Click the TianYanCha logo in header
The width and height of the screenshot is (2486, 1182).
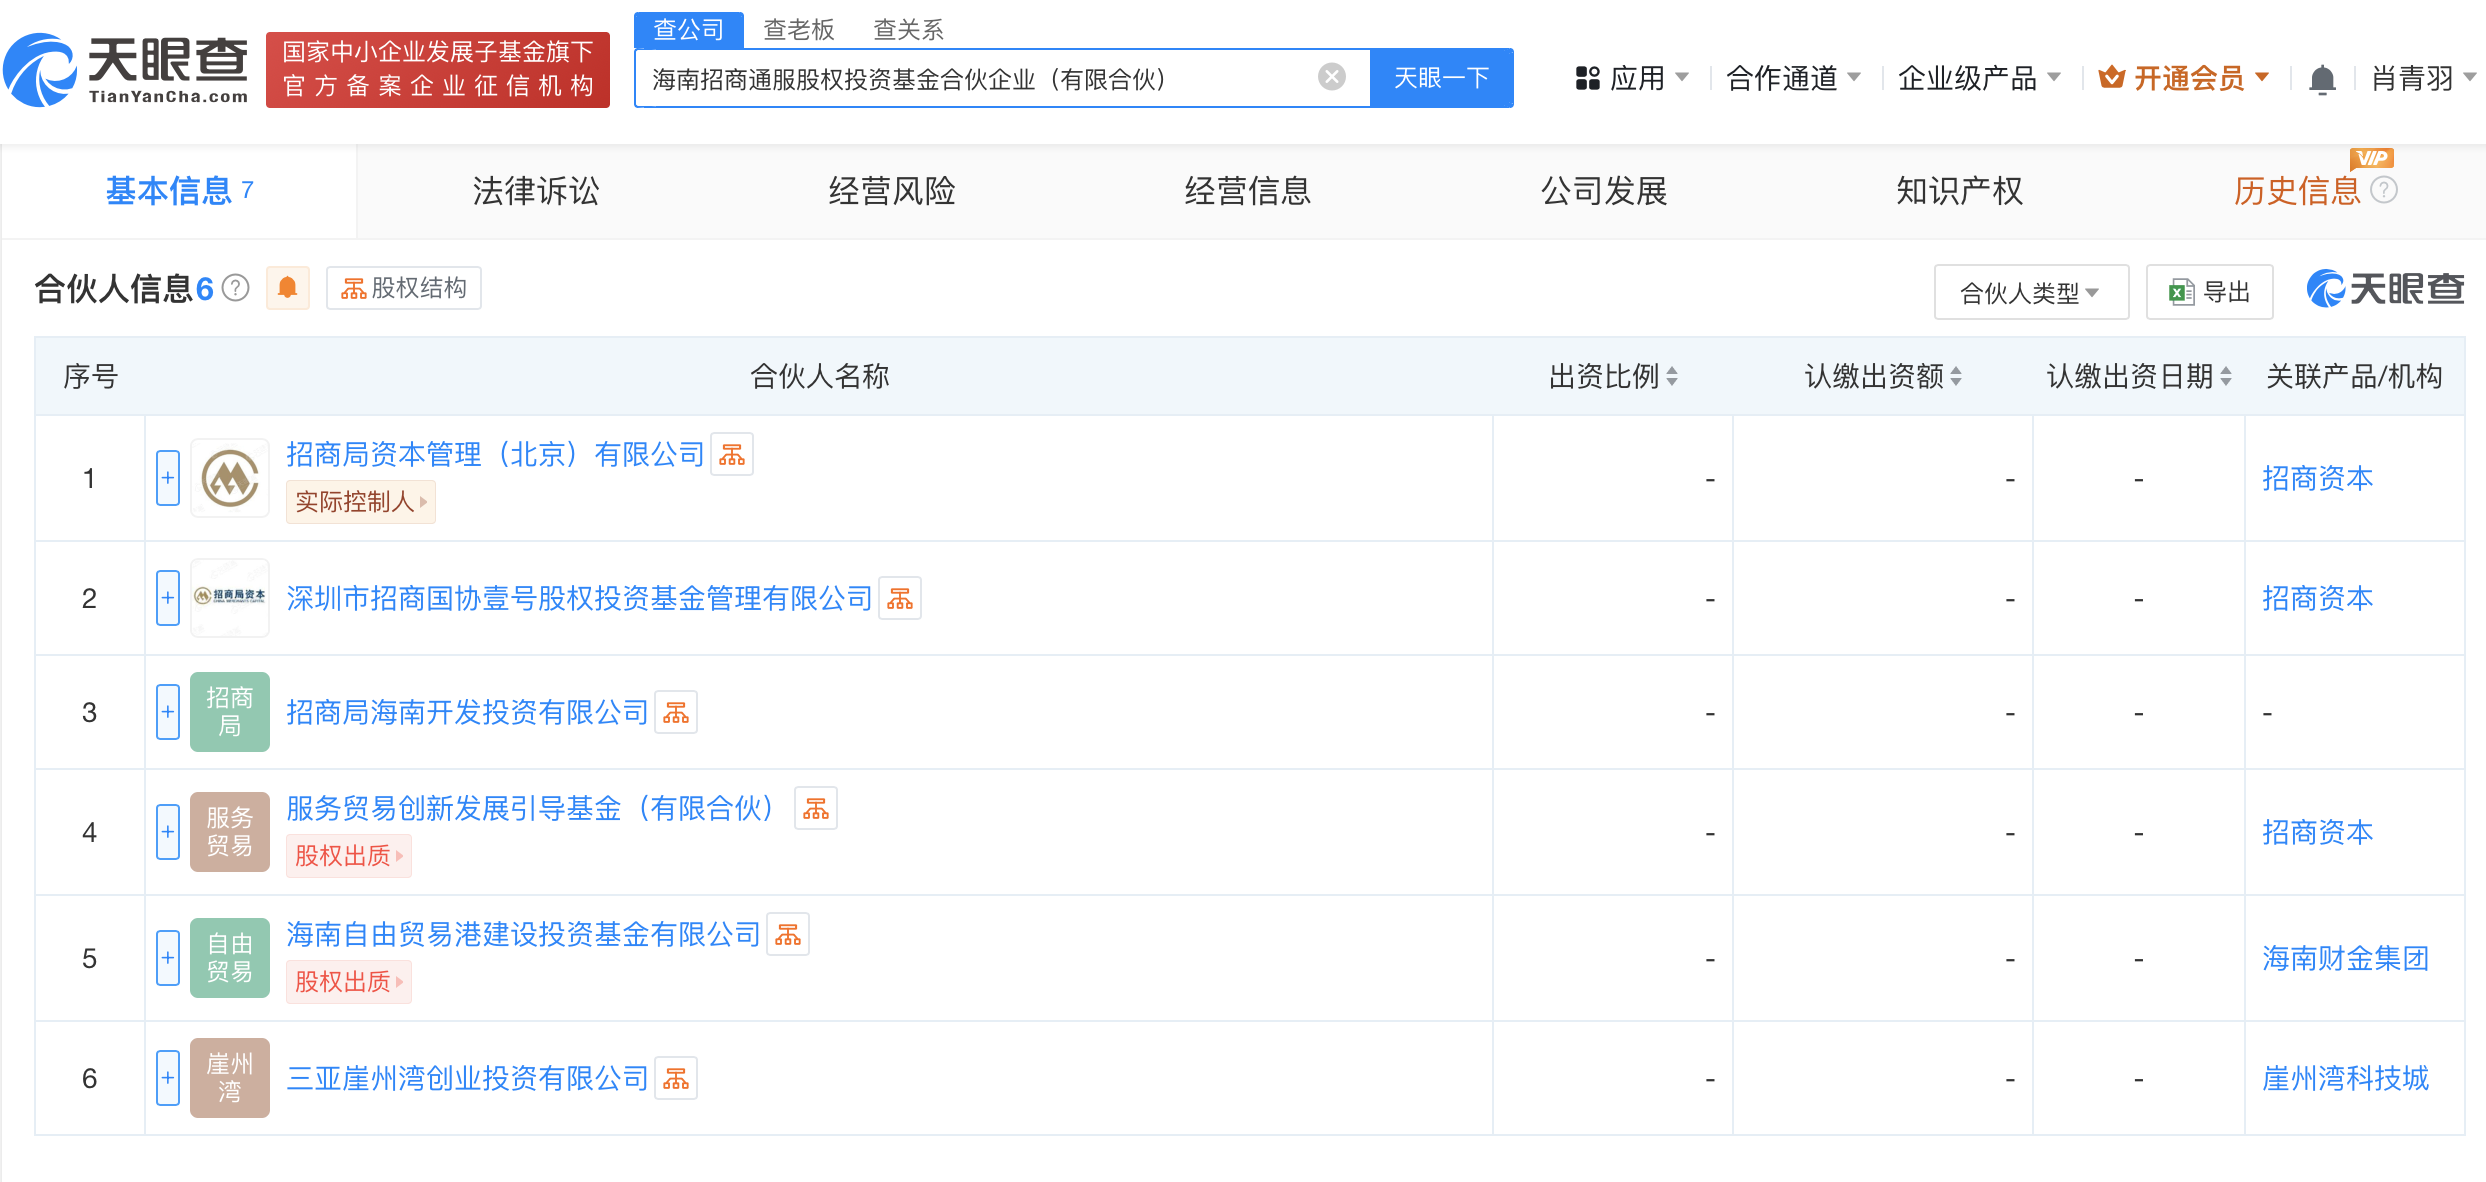click(x=128, y=70)
